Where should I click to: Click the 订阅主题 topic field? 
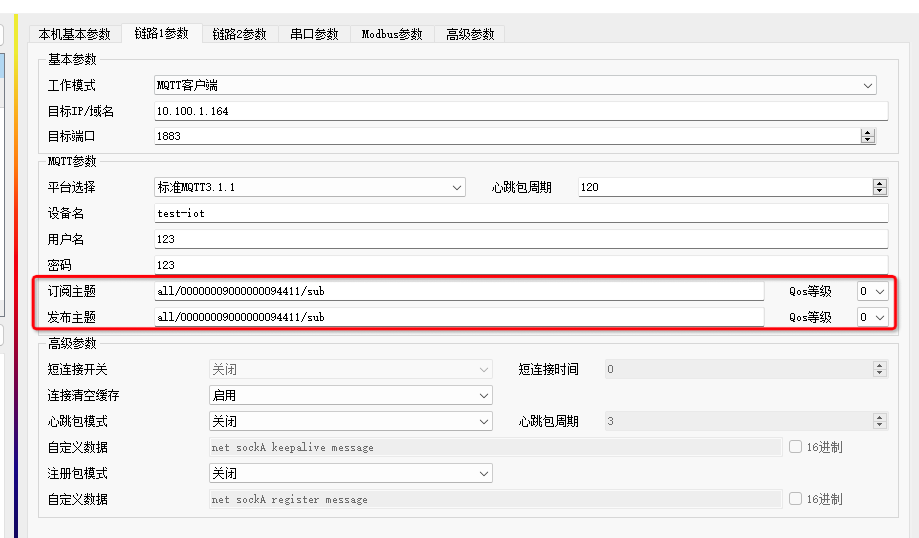click(x=458, y=291)
